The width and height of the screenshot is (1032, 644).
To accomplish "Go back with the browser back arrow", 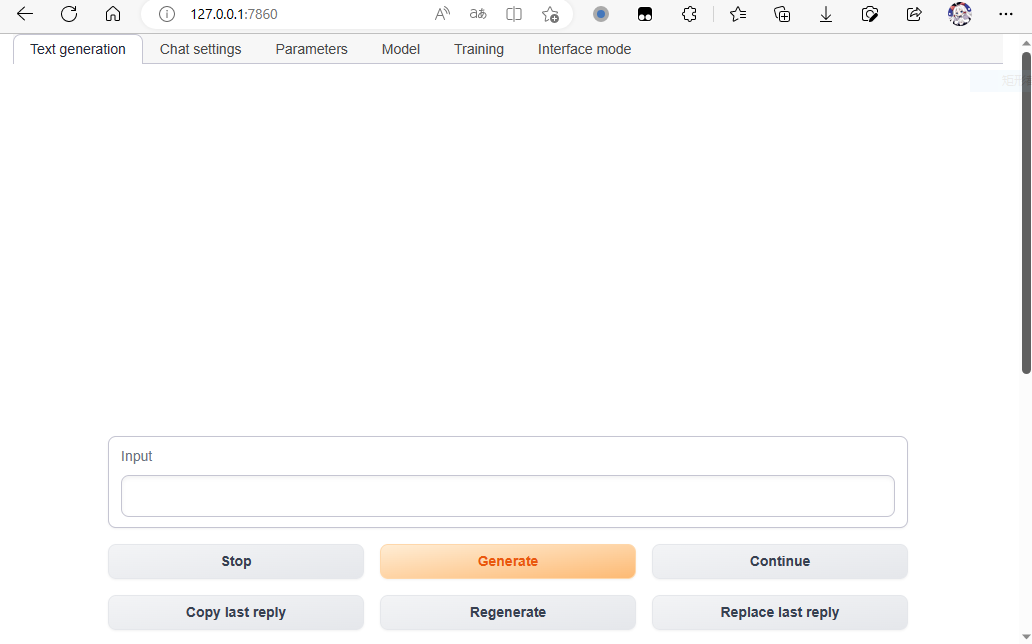I will click(25, 14).
